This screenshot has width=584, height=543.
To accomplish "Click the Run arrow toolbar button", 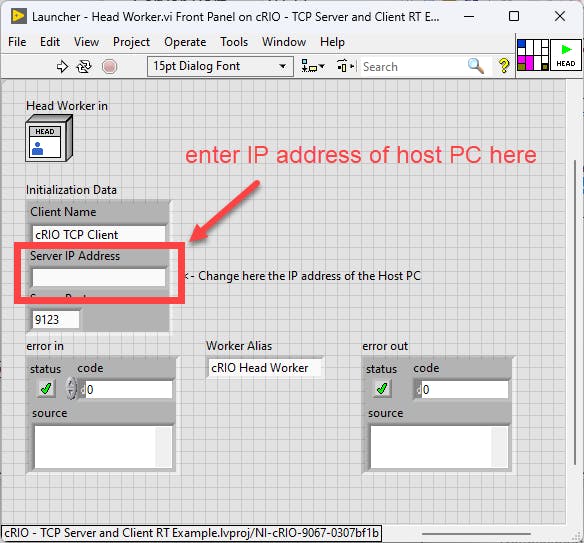I will (62, 67).
